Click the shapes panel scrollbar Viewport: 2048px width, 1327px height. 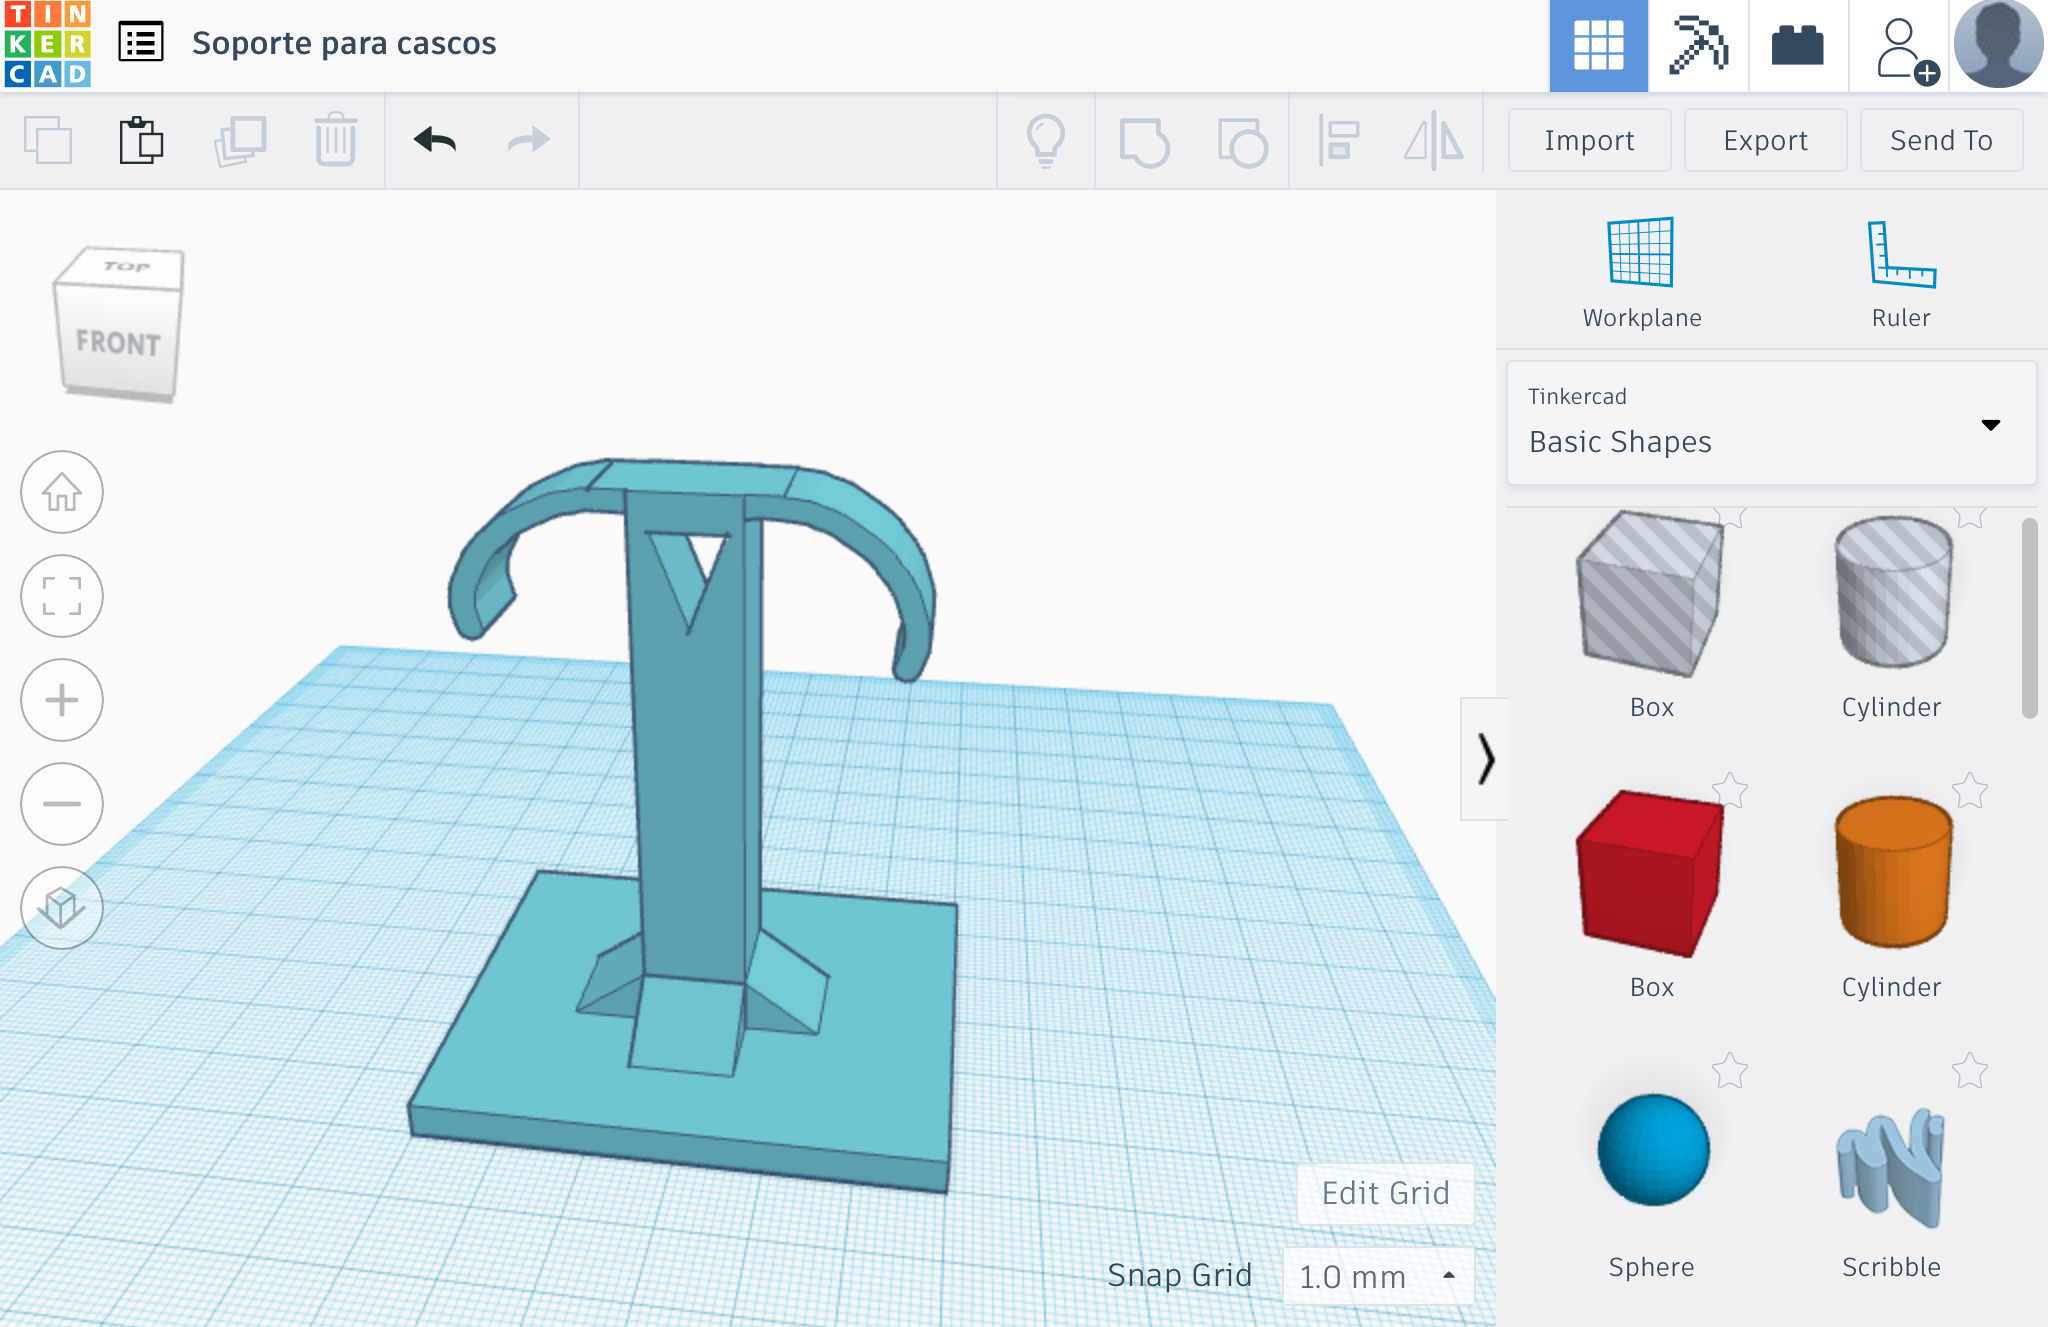tap(2029, 617)
